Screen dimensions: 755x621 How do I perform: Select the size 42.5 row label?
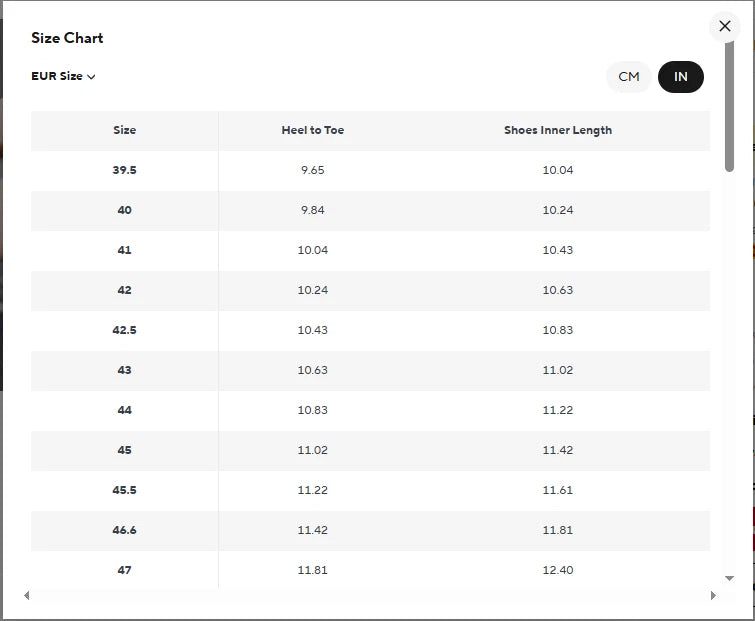point(124,330)
